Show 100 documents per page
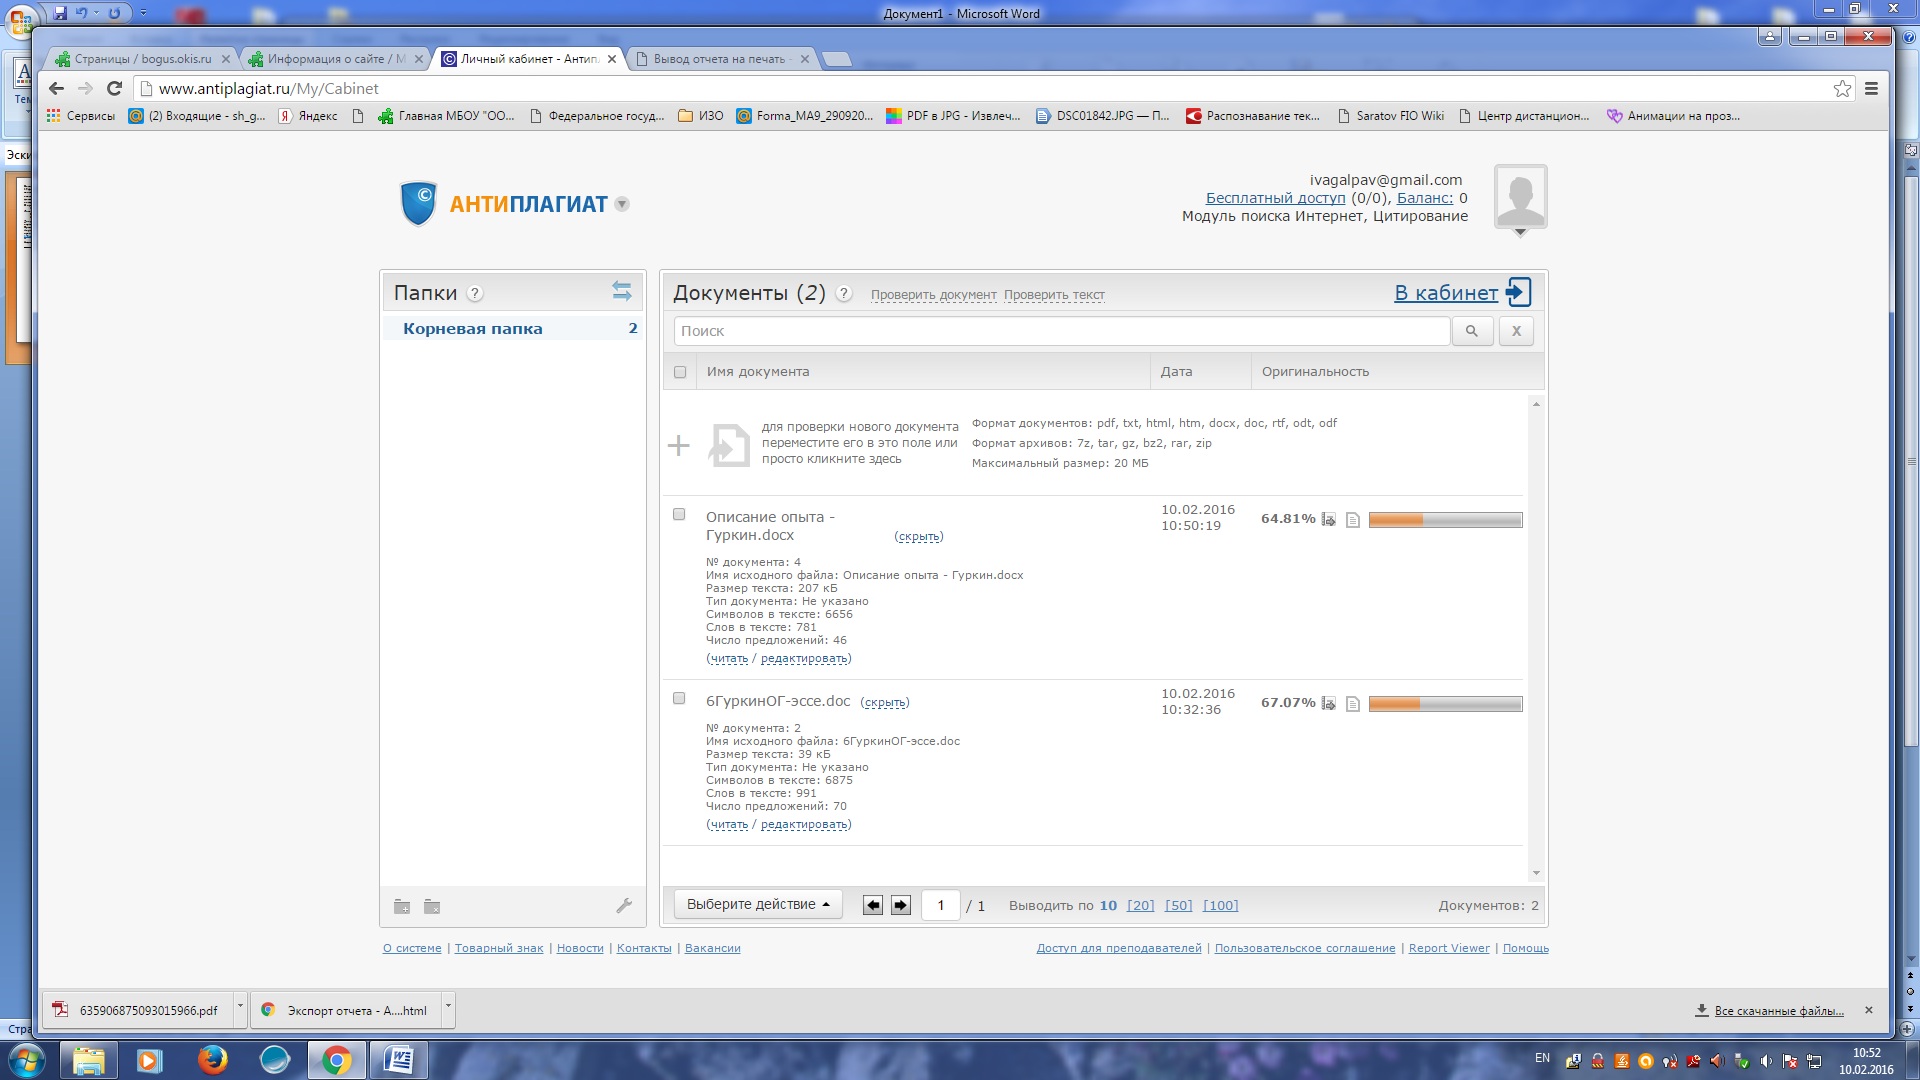 coord(1220,906)
